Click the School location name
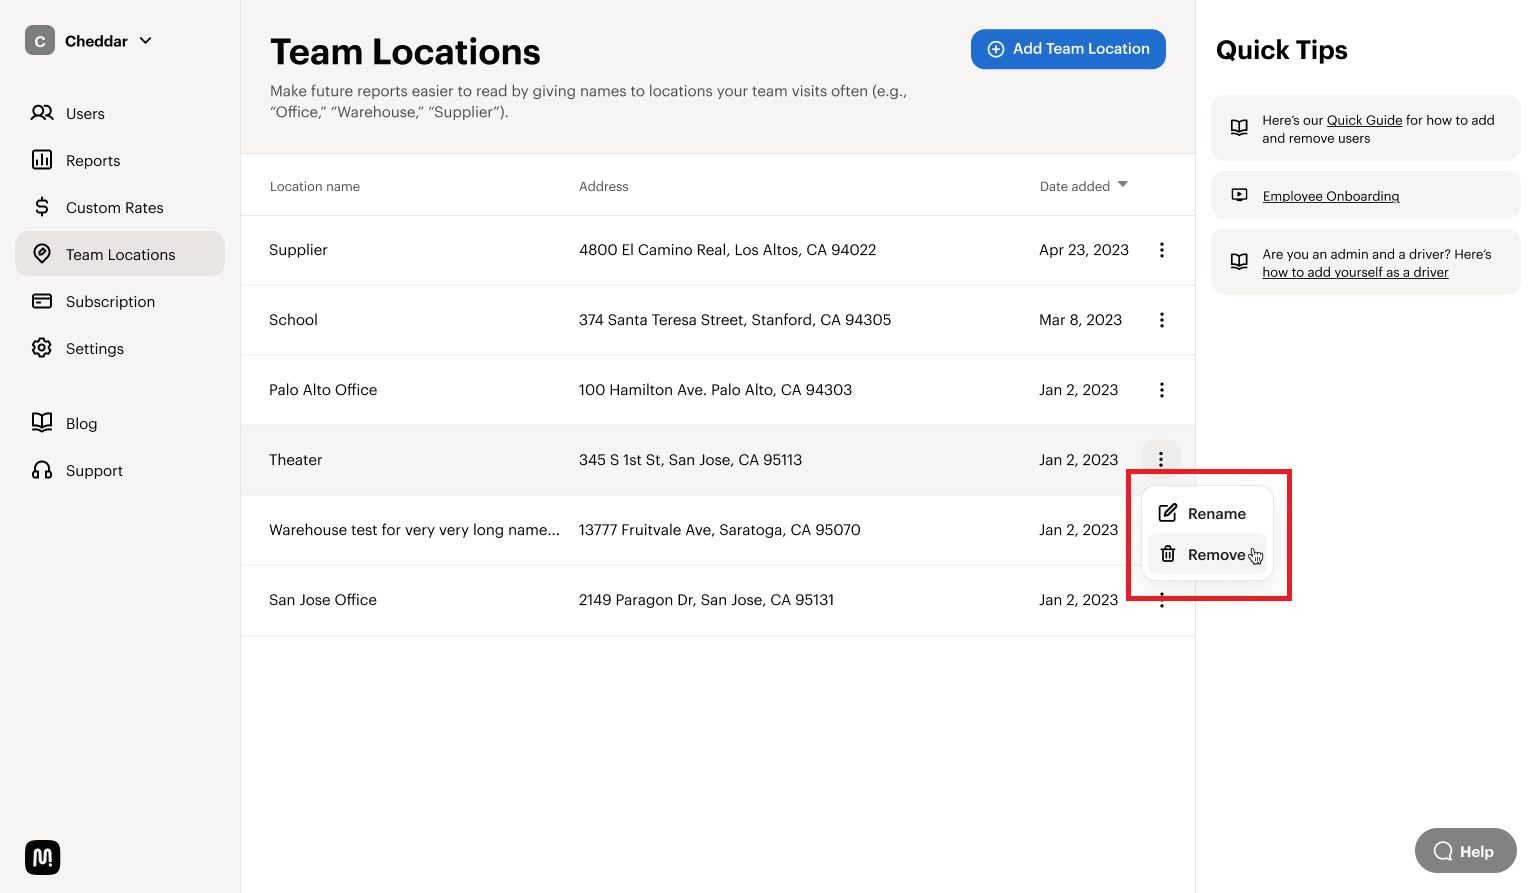 [x=293, y=320]
